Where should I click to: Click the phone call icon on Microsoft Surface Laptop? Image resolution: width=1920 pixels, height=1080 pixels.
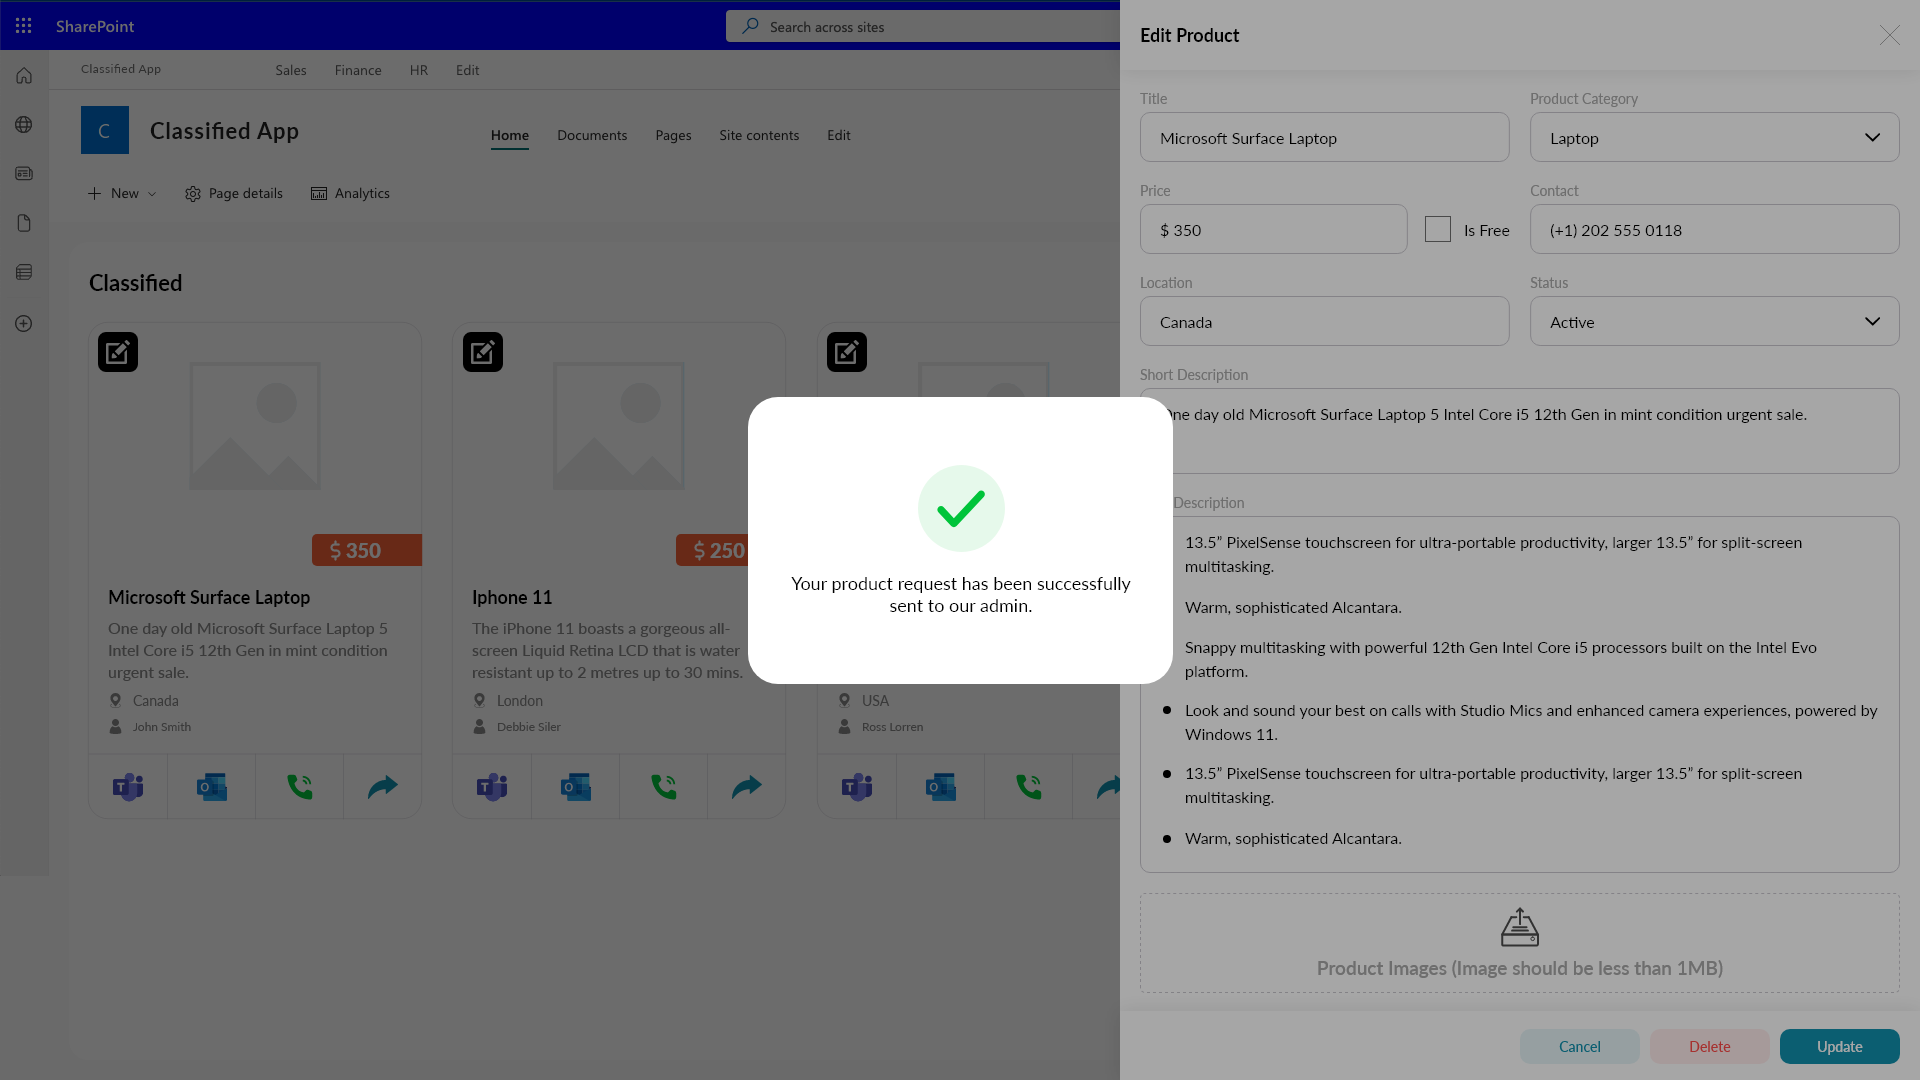[298, 785]
